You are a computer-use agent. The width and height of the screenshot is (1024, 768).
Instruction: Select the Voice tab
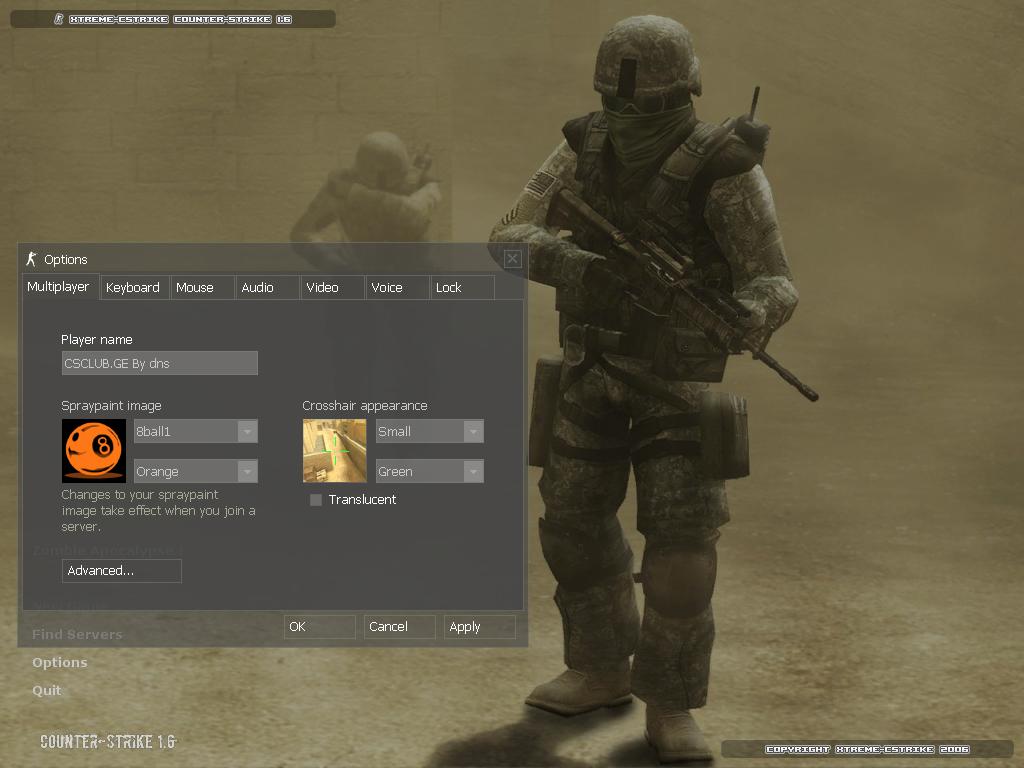click(x=387, y=287)
